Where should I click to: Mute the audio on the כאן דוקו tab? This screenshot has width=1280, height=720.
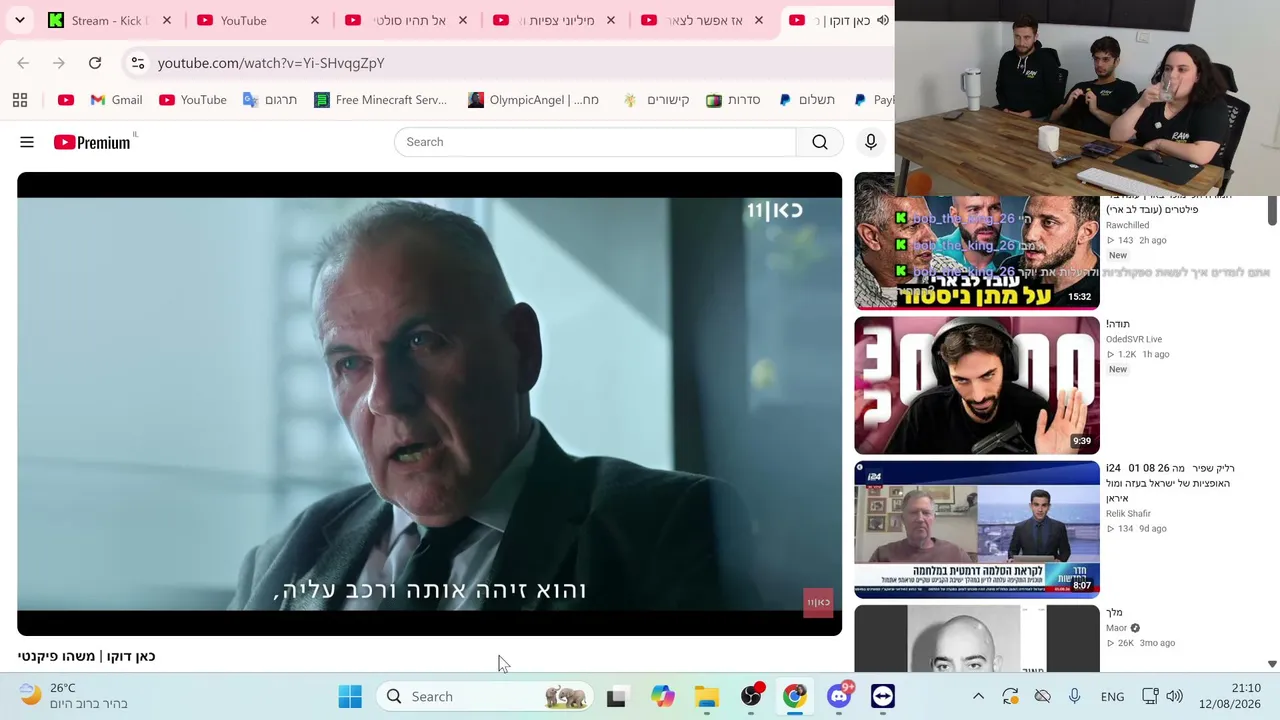tap(883, 20)
